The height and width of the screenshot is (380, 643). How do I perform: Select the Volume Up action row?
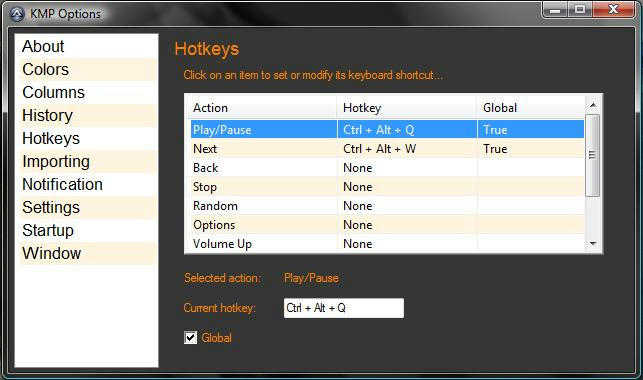pos(387,243)
